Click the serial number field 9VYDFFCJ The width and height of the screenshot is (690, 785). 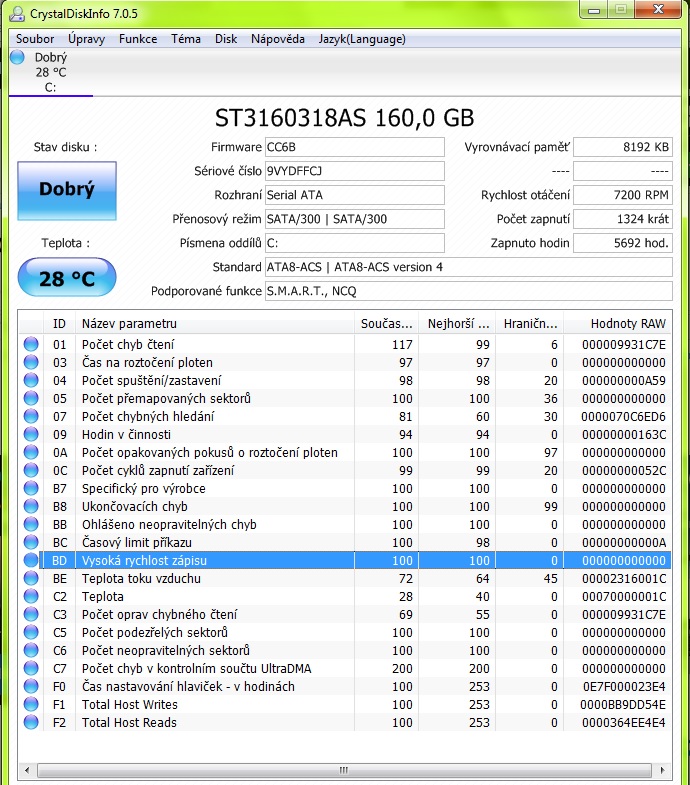[354, 171]
